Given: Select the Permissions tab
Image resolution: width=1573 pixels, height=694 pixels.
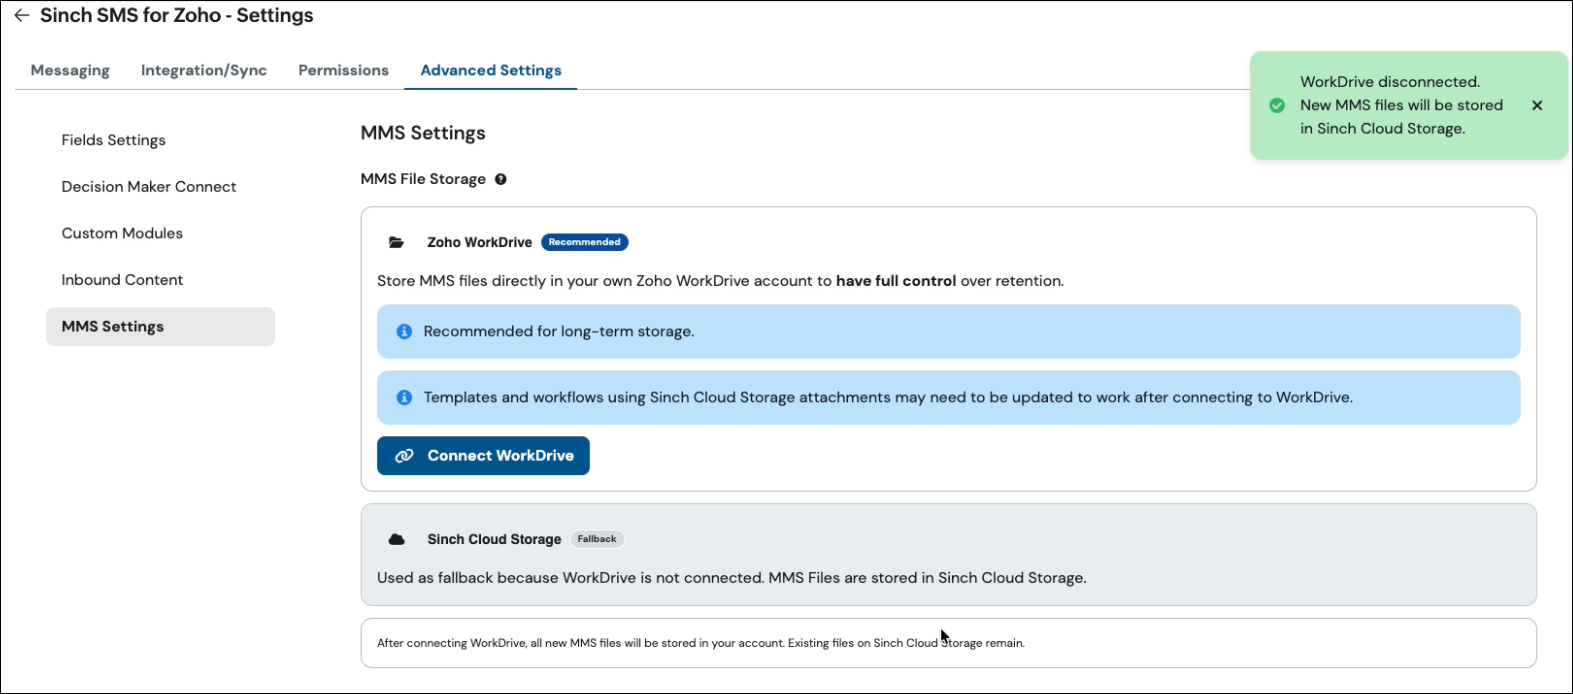Looking at the screenshot, I should [x=343, y=70].
